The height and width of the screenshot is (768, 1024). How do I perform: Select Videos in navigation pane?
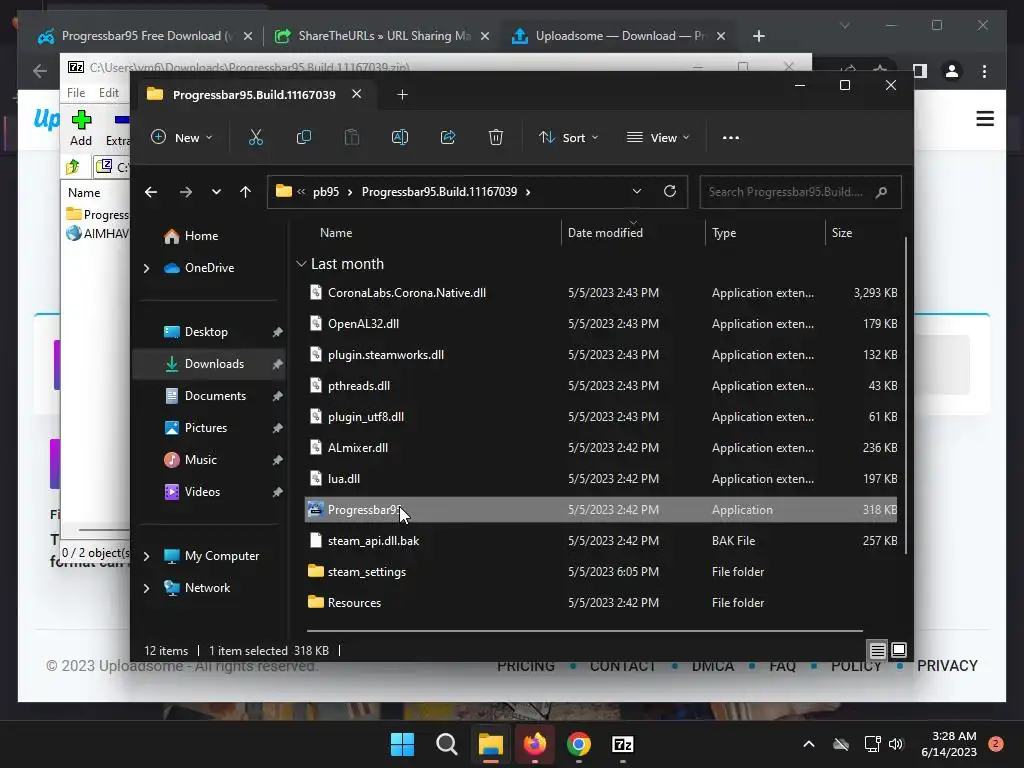pyautogui.click(x=202, y=492)
